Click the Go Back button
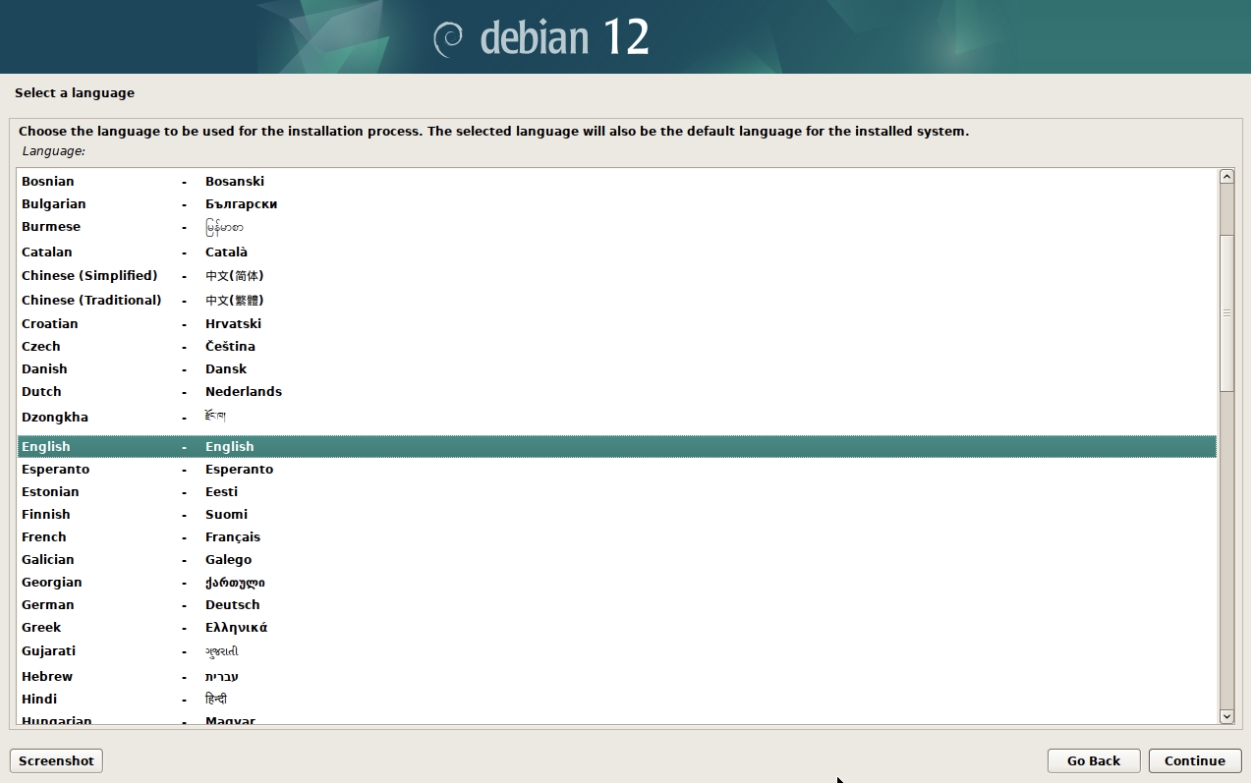Screen dimensions: 1251x783 point(1094,761)
